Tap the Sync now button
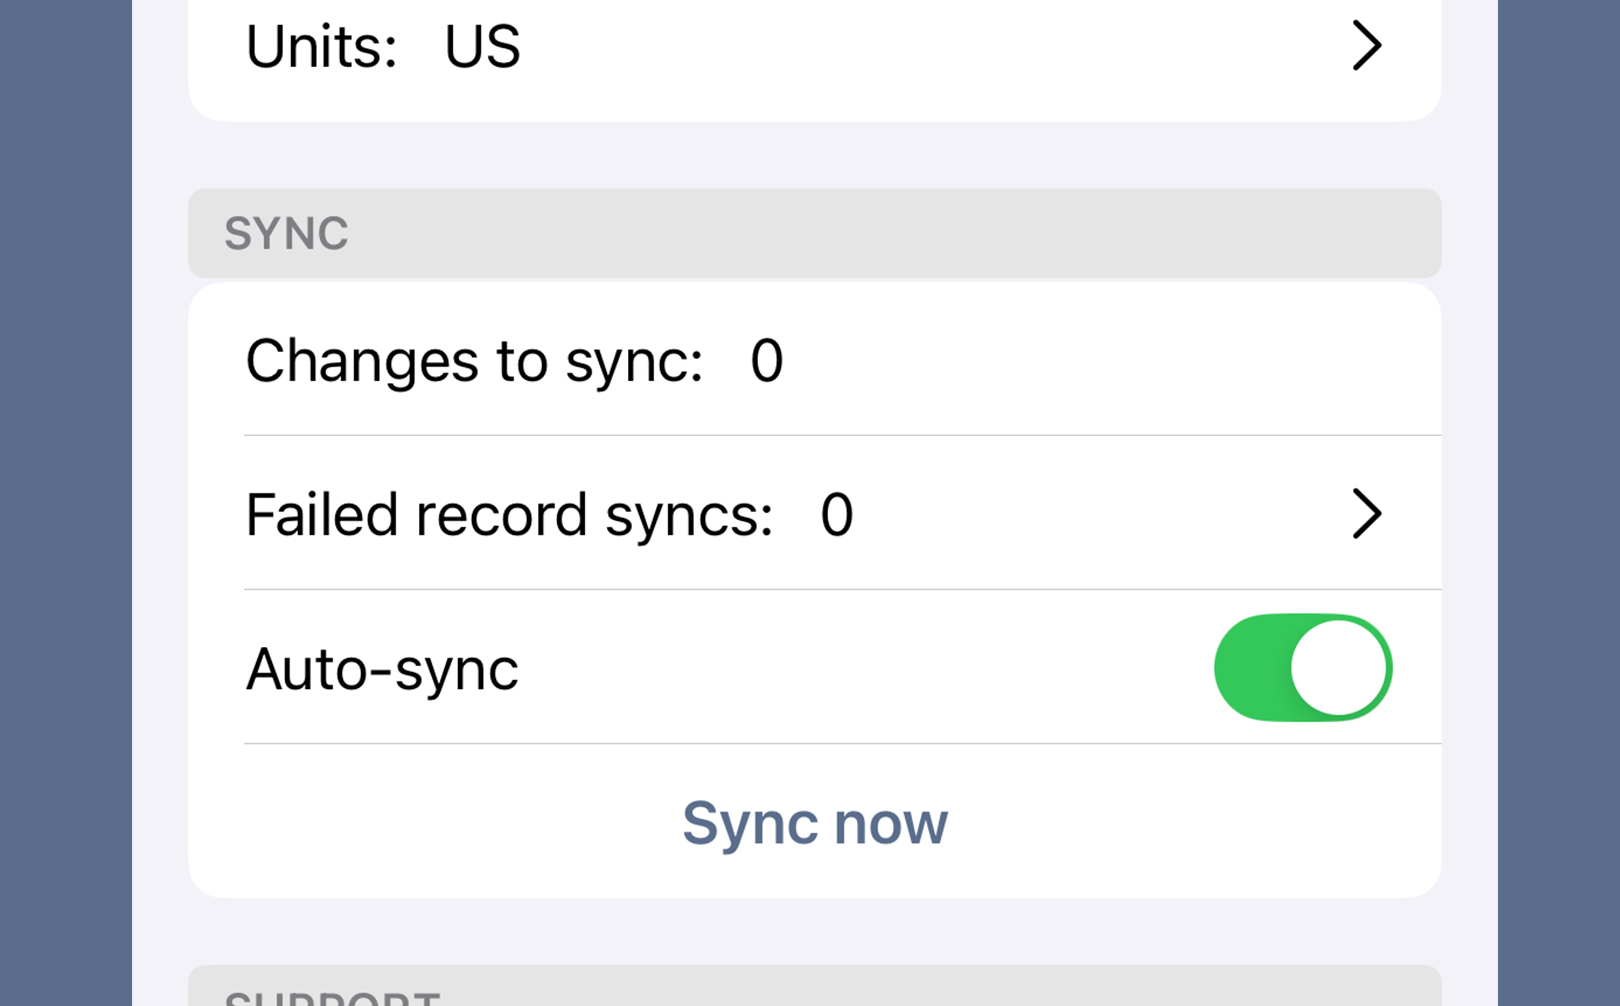Screen dimensions: 1620x1006 (813, 823)
